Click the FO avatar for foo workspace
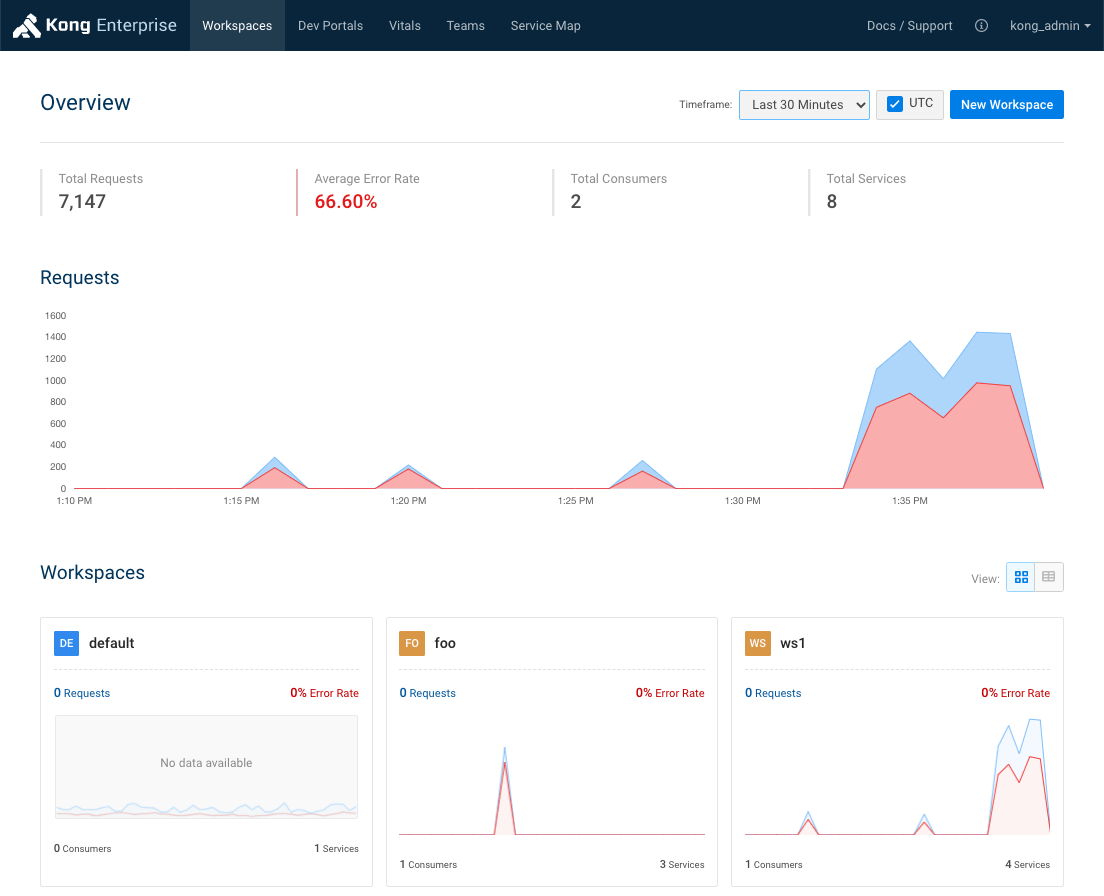1104x896 pixels. pyautogui.click(x=412, y=643)
